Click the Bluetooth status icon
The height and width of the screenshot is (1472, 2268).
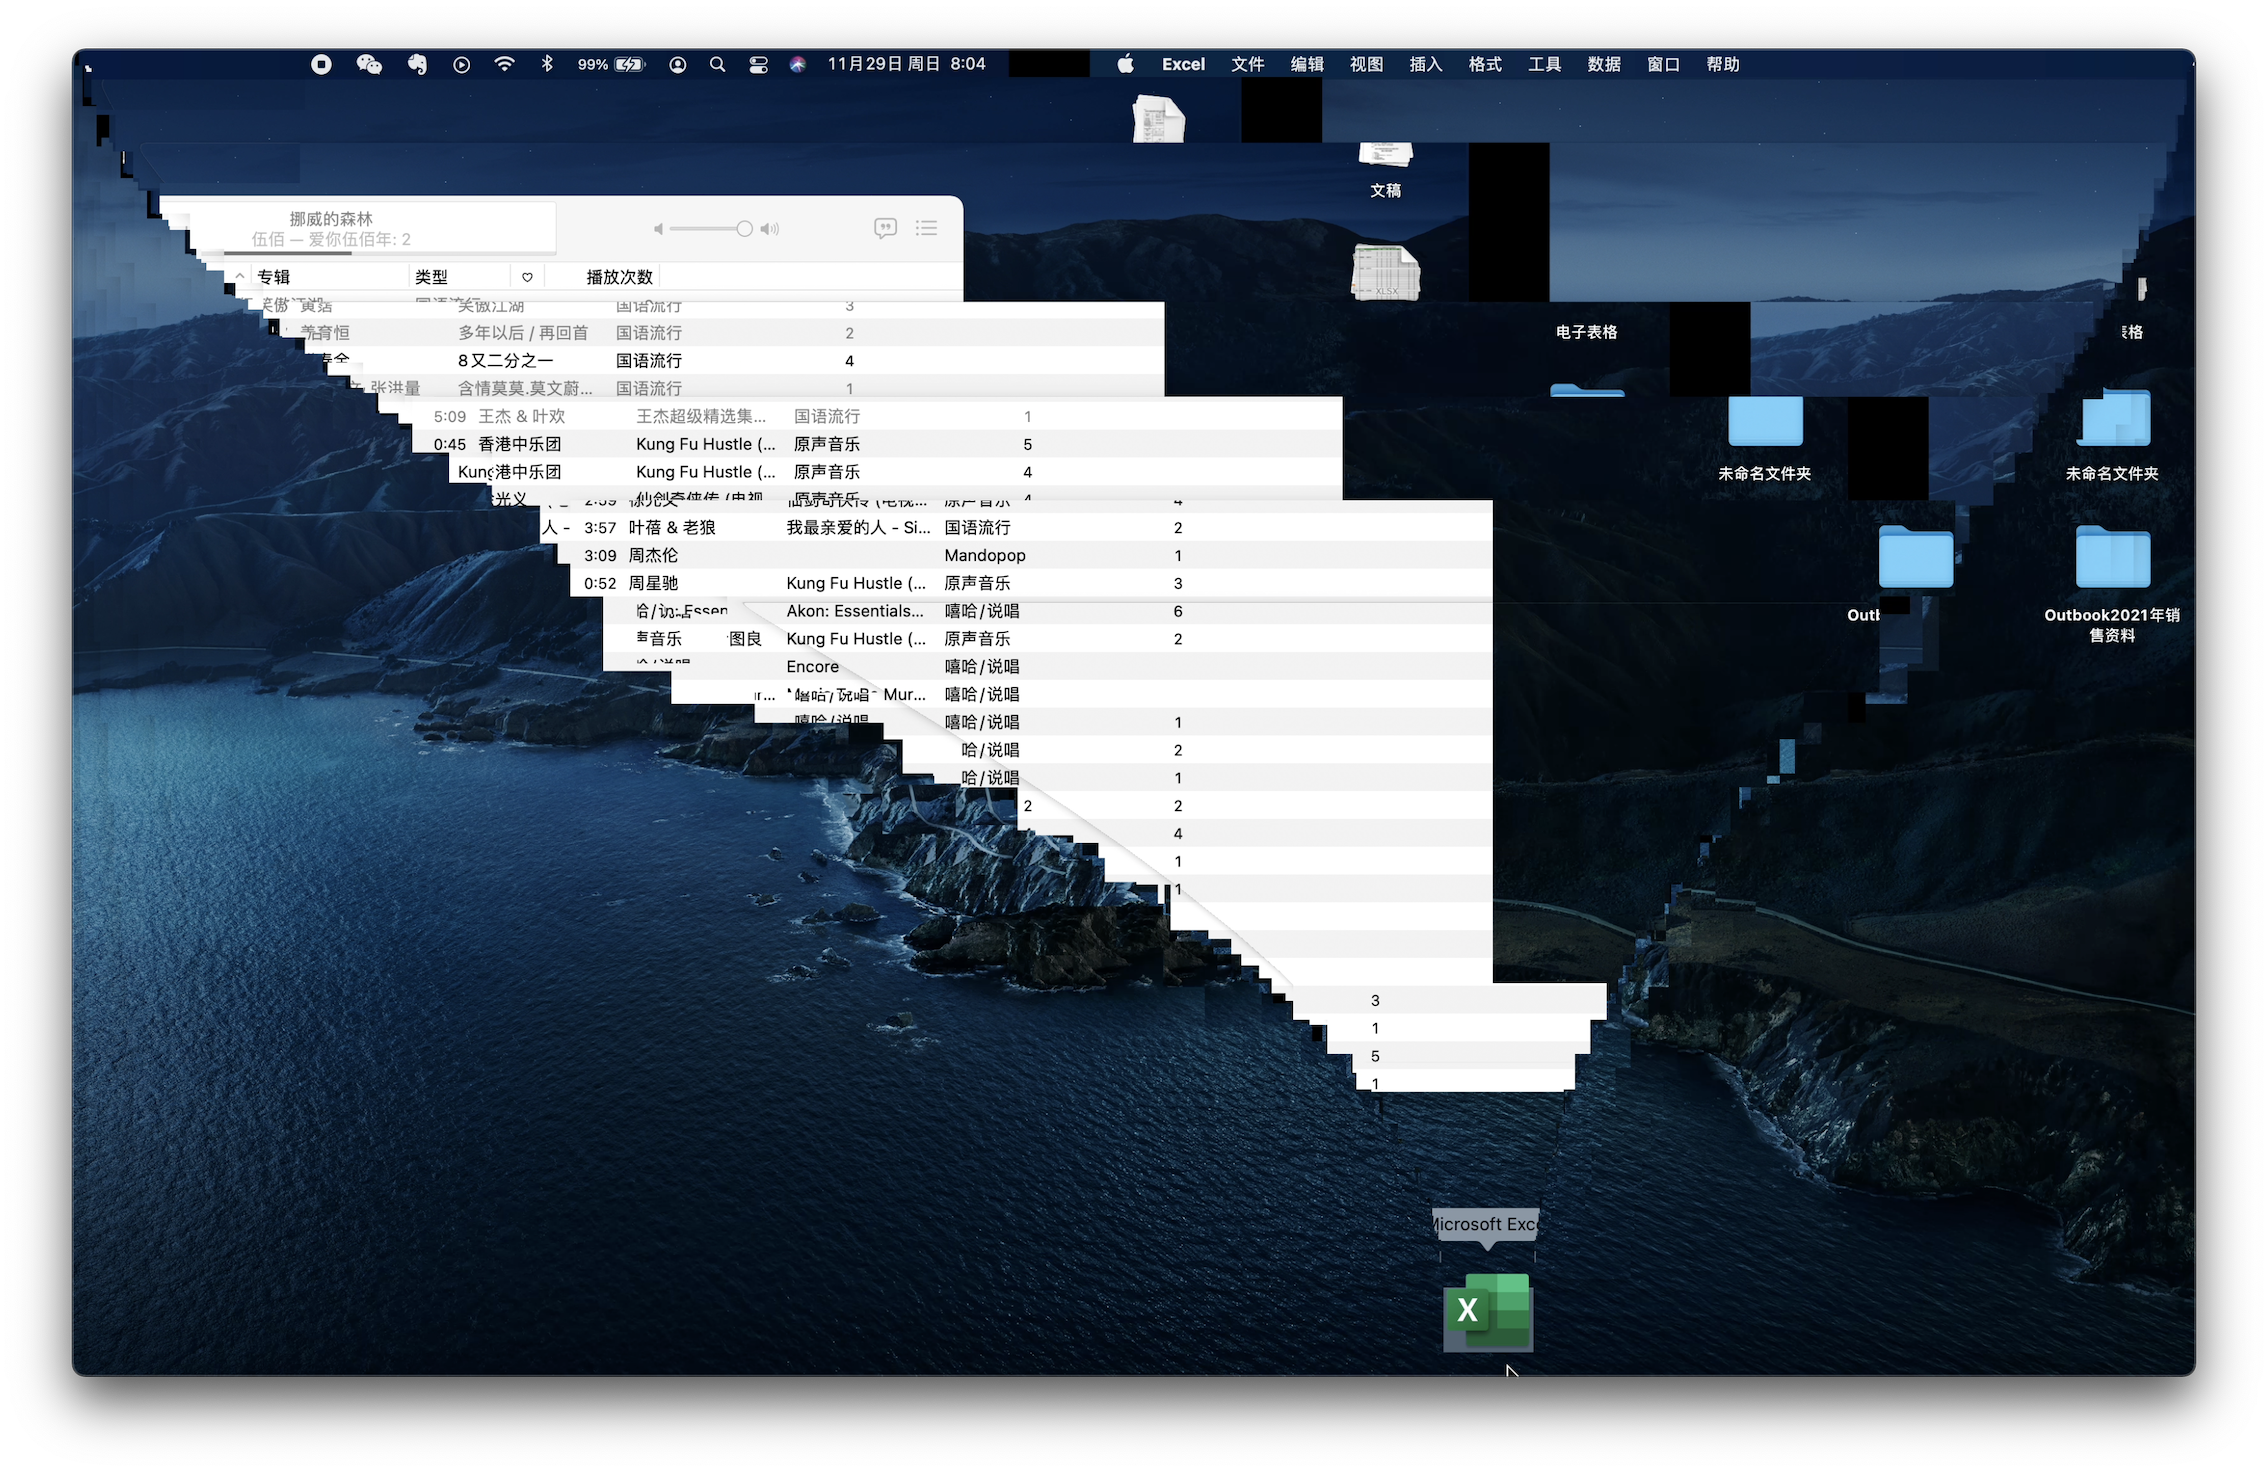point(547,64)
